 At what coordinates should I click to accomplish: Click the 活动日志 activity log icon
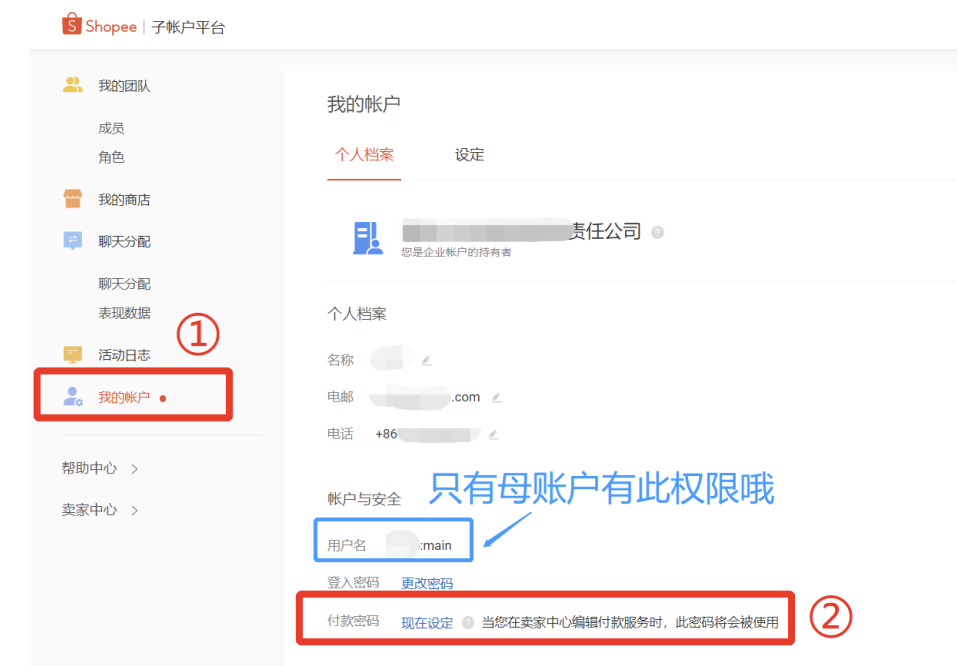tap(72, 354)
